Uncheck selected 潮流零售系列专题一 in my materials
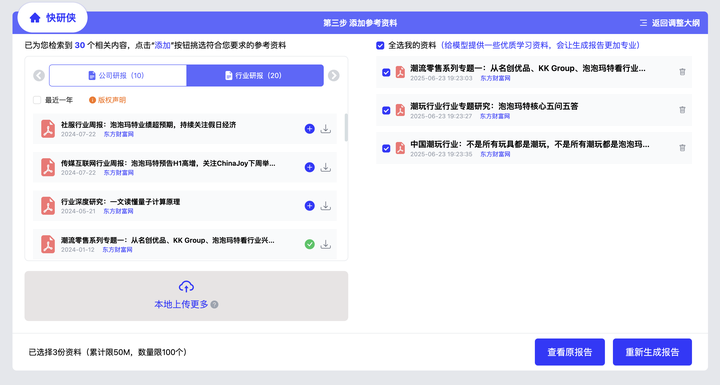 click(386, 73)
